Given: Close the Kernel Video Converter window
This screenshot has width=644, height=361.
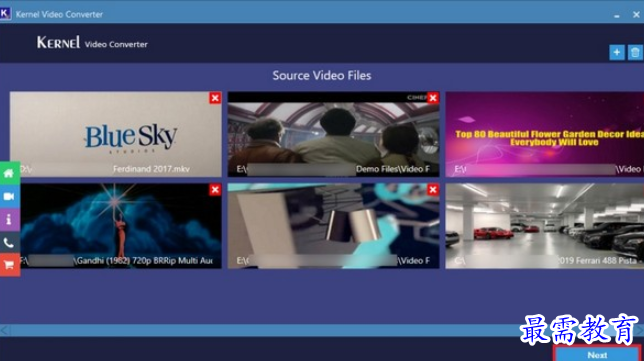Looking at the screenshot, I should 636,15.
